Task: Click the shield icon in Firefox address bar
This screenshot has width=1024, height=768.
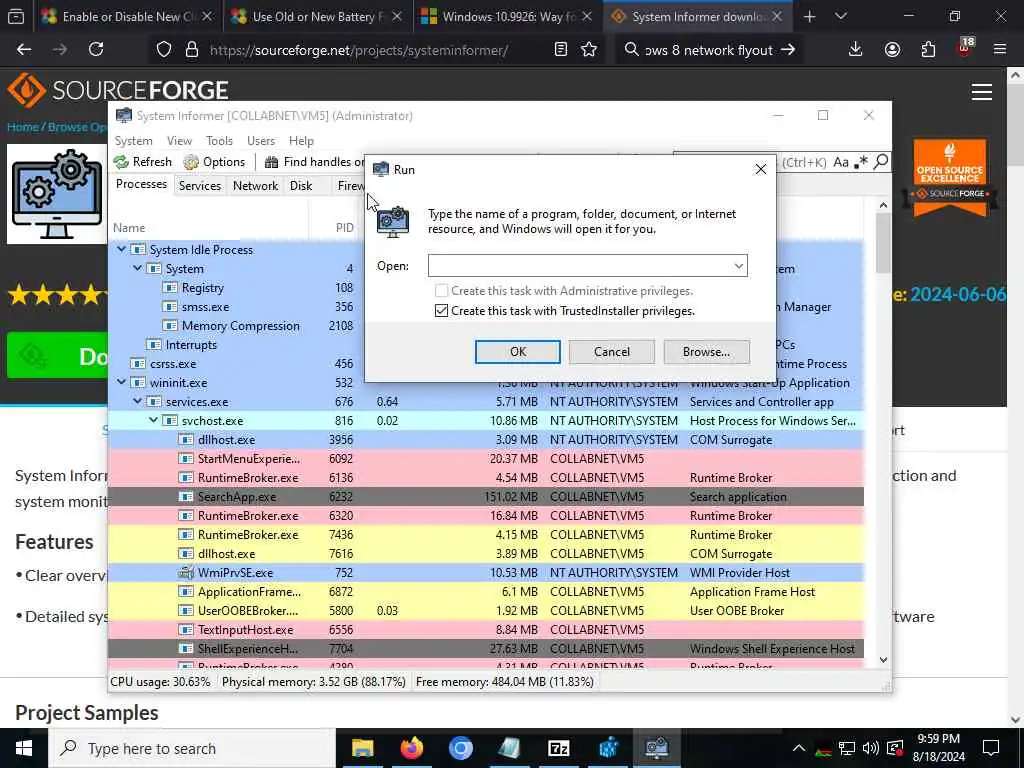Action: tap(164, 50)
